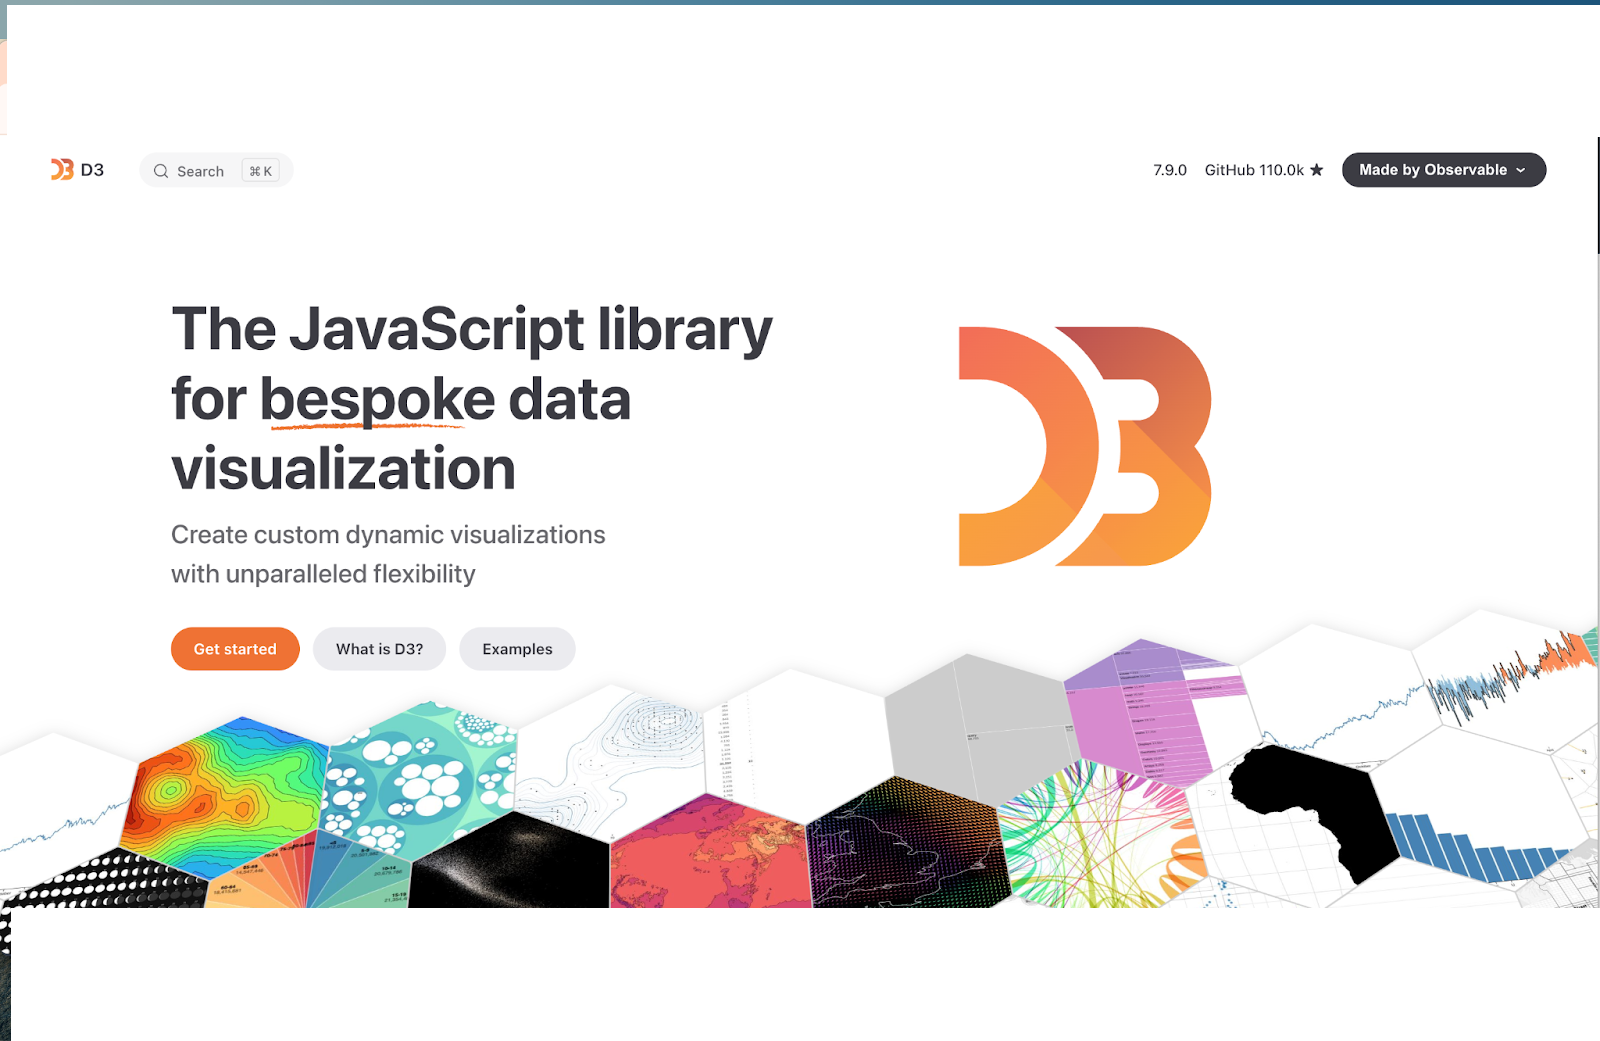Click the What is D3? button
Image resolution: width=1600 pixels, height=1041 pixels.
point(379,649)
